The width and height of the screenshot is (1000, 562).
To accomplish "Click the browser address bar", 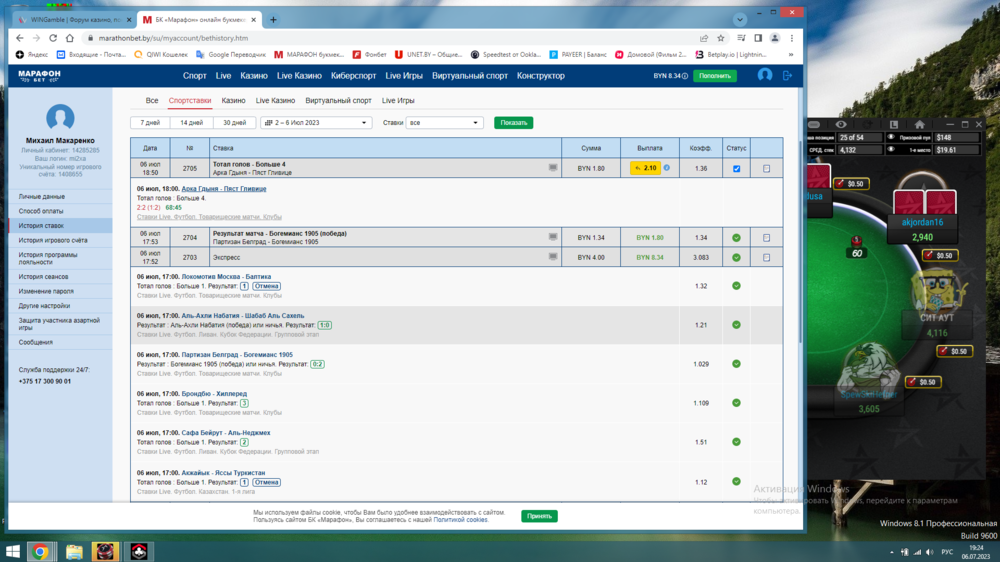I will pos(380,38).
